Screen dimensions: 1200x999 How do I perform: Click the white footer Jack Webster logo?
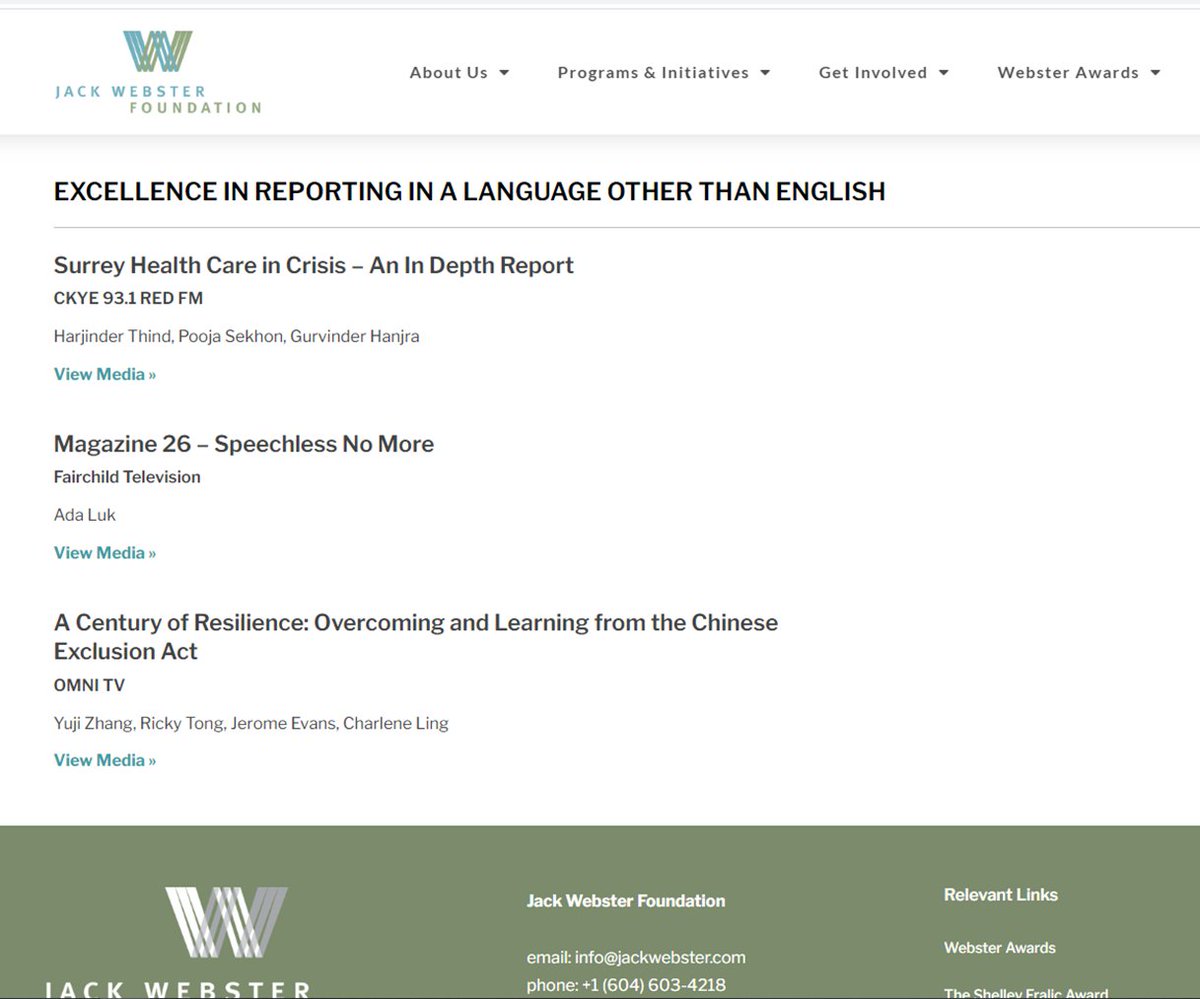[178, 941]
